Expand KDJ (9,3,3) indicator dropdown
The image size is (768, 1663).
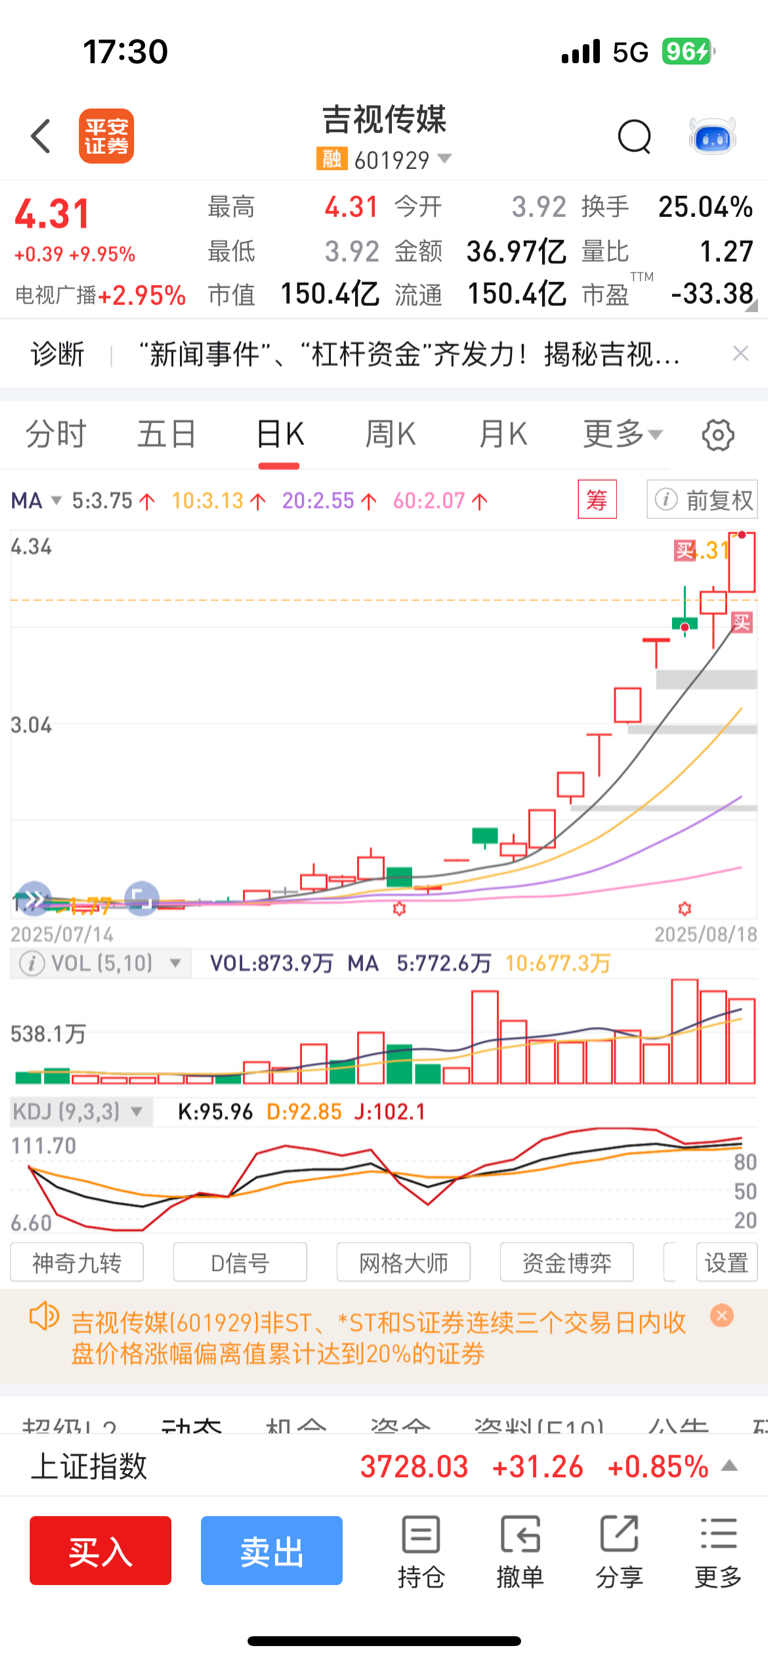point(137,1111)
